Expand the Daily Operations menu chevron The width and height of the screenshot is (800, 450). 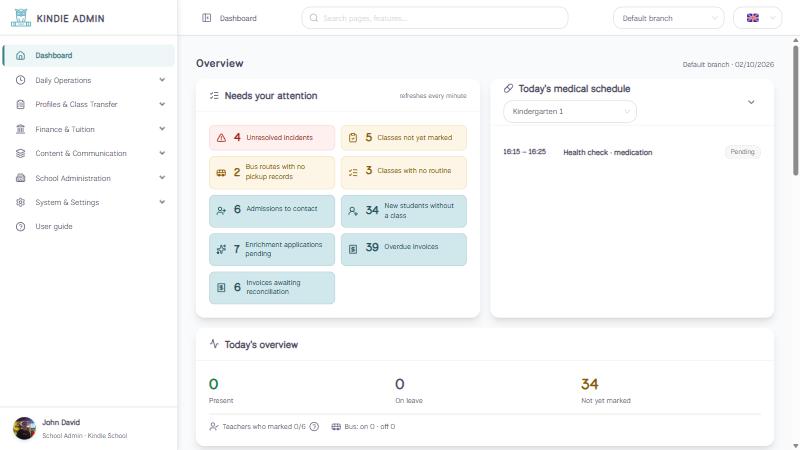tap(162, 80)
